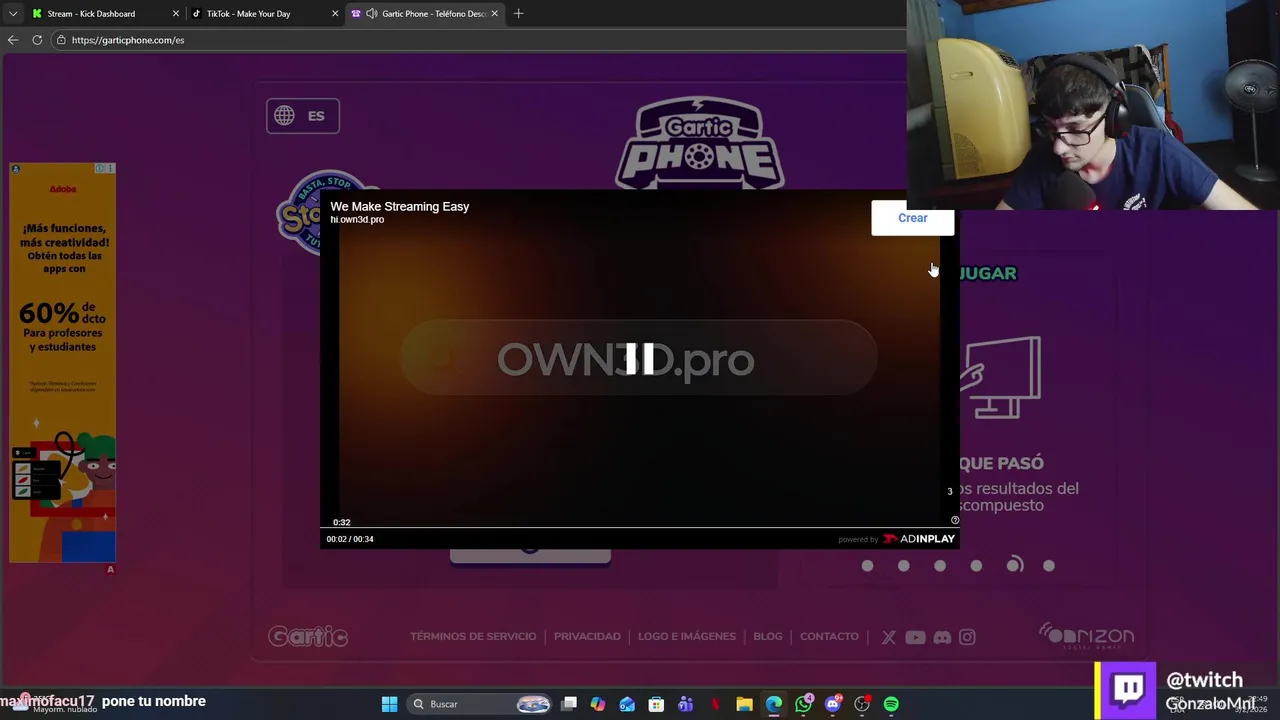The width and height of the screenshot is (1280, 720).
Task: Open Gartic's X (Twitter) page
Action: [x=888, y=637]
